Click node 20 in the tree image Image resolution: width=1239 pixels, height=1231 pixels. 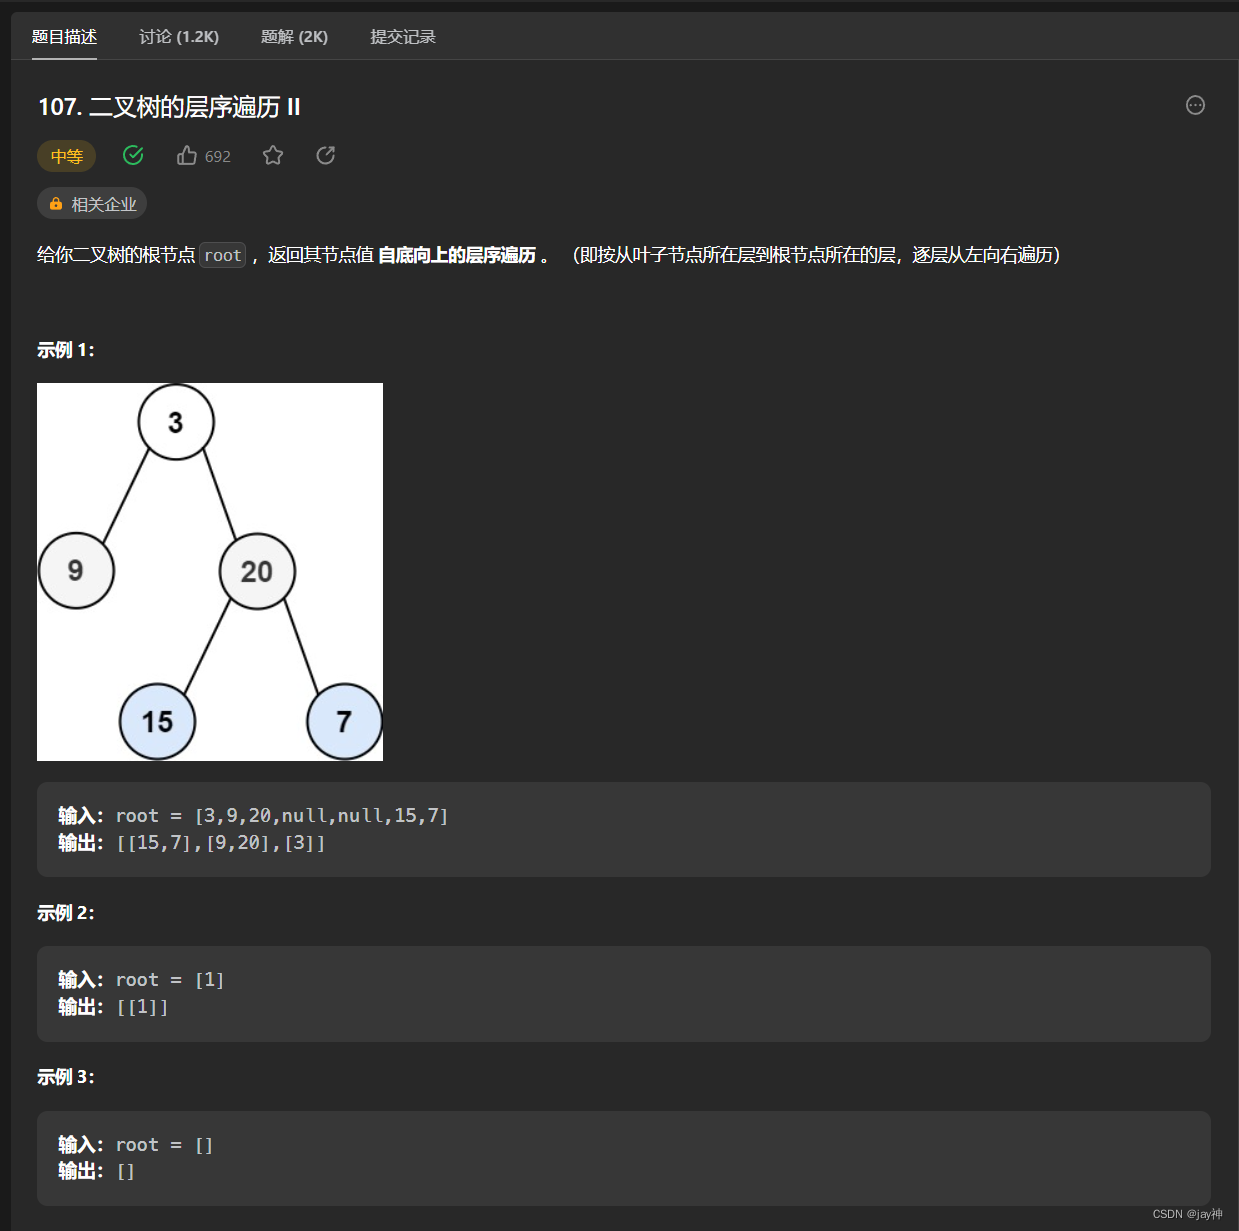[257, 571]
